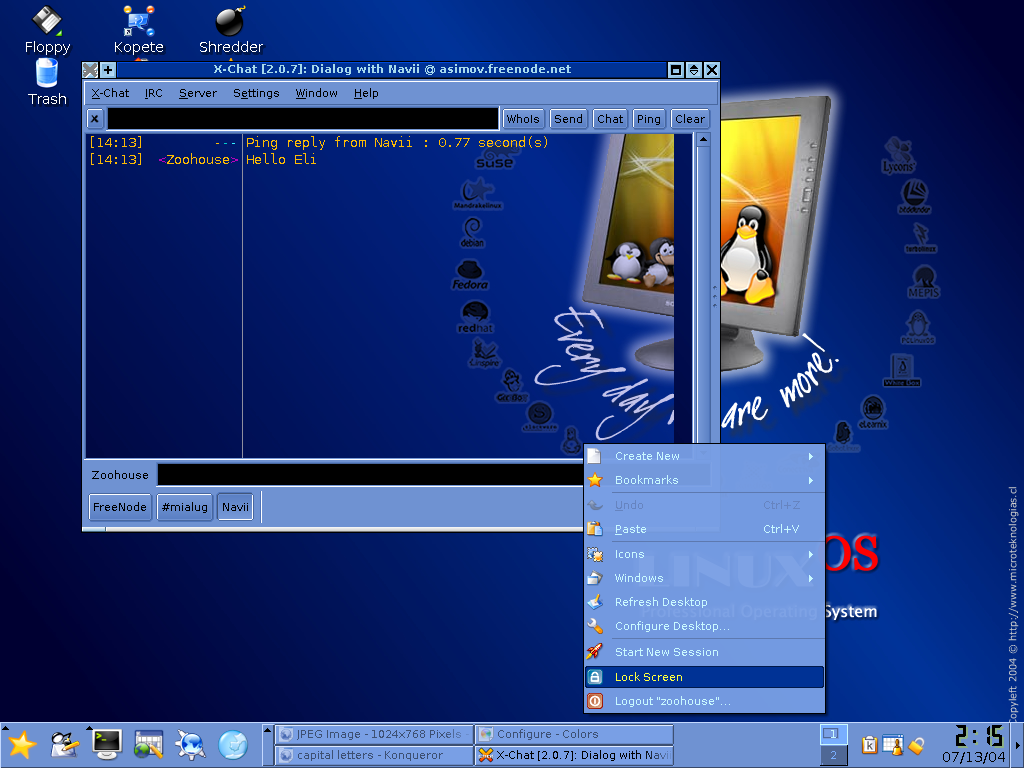Open the X-Chat menu

pos(110,93)
